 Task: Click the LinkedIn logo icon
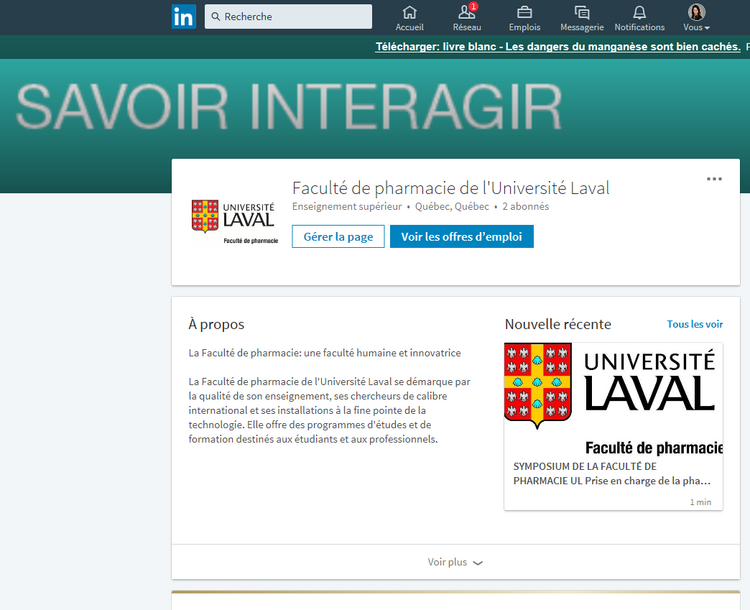184,17
